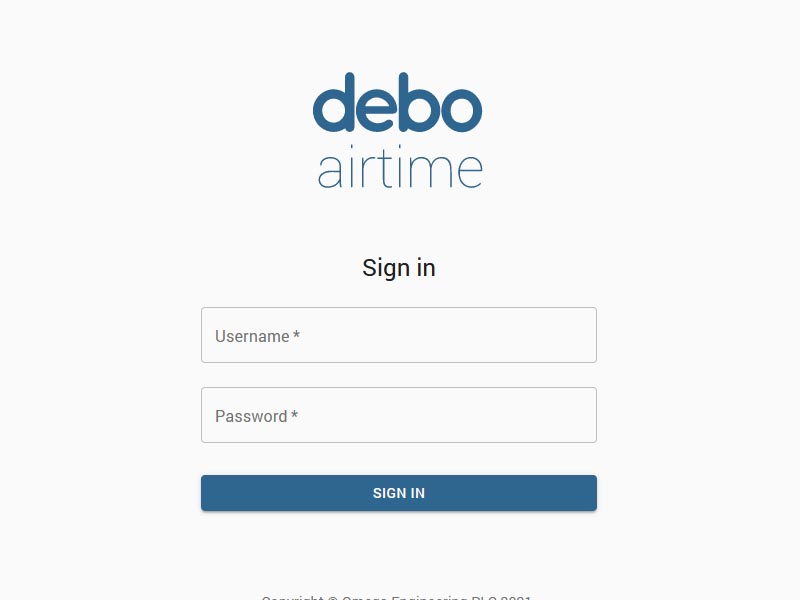Click the right end of Username box
The image size is (800, 600).
(585, 336)
